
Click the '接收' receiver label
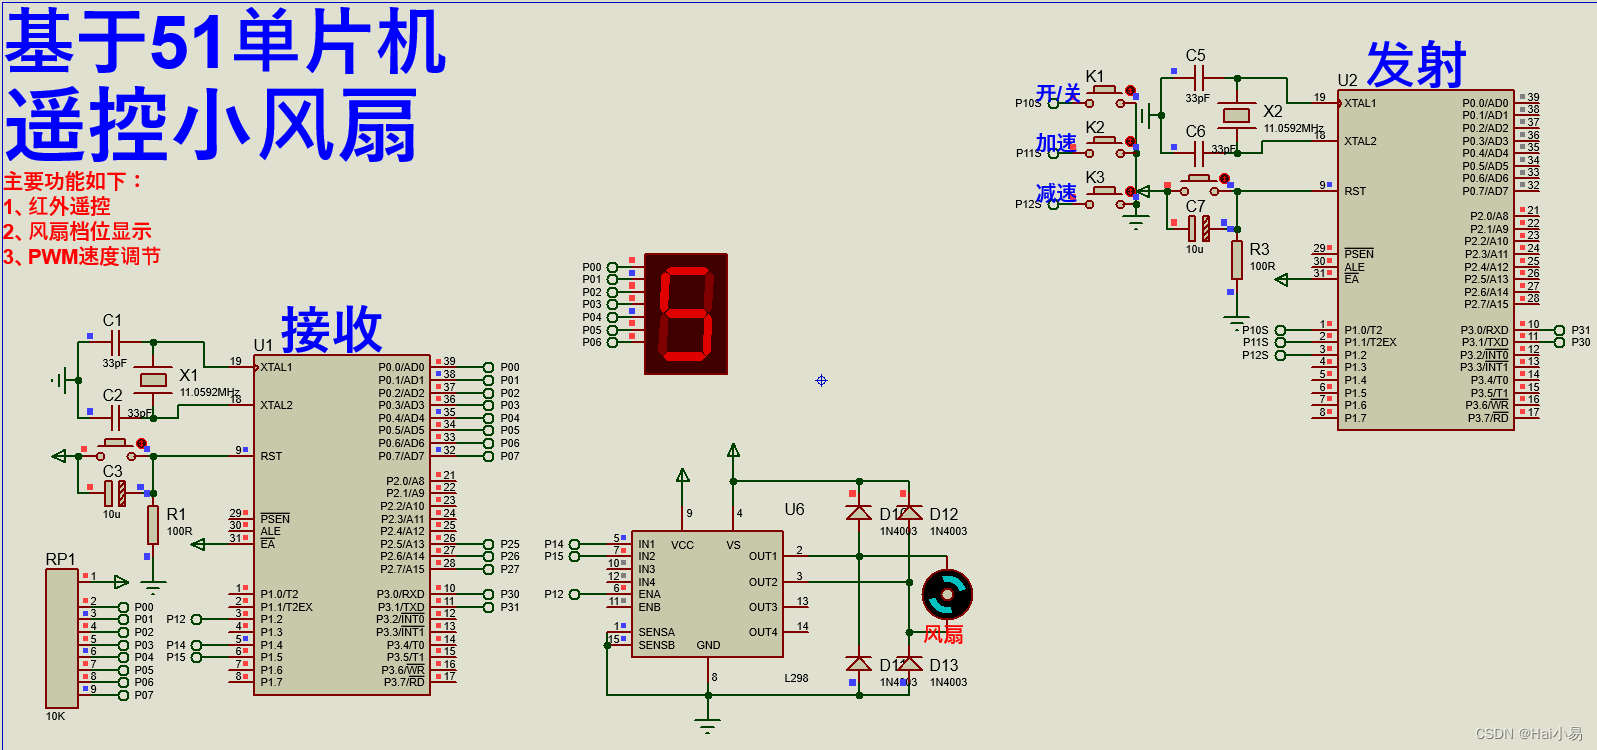coord(332,329)
